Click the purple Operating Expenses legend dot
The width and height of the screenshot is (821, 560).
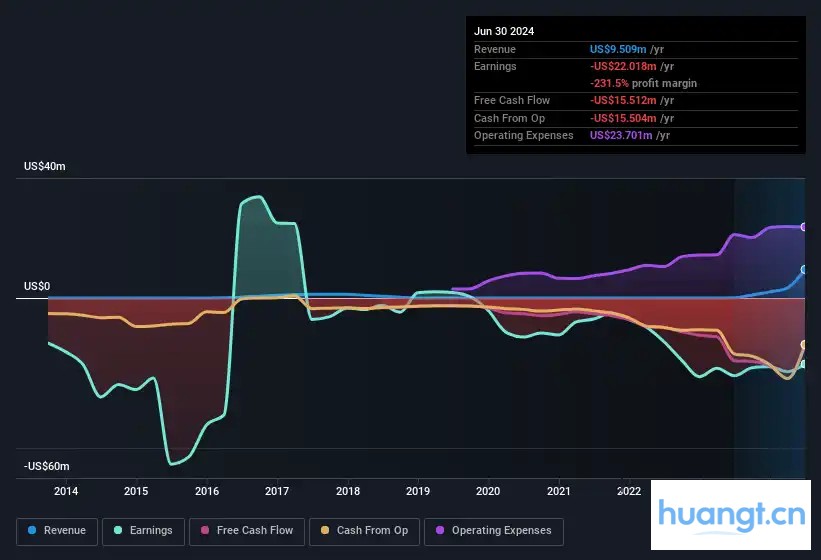pyautogui.click(x=440, y=531)
